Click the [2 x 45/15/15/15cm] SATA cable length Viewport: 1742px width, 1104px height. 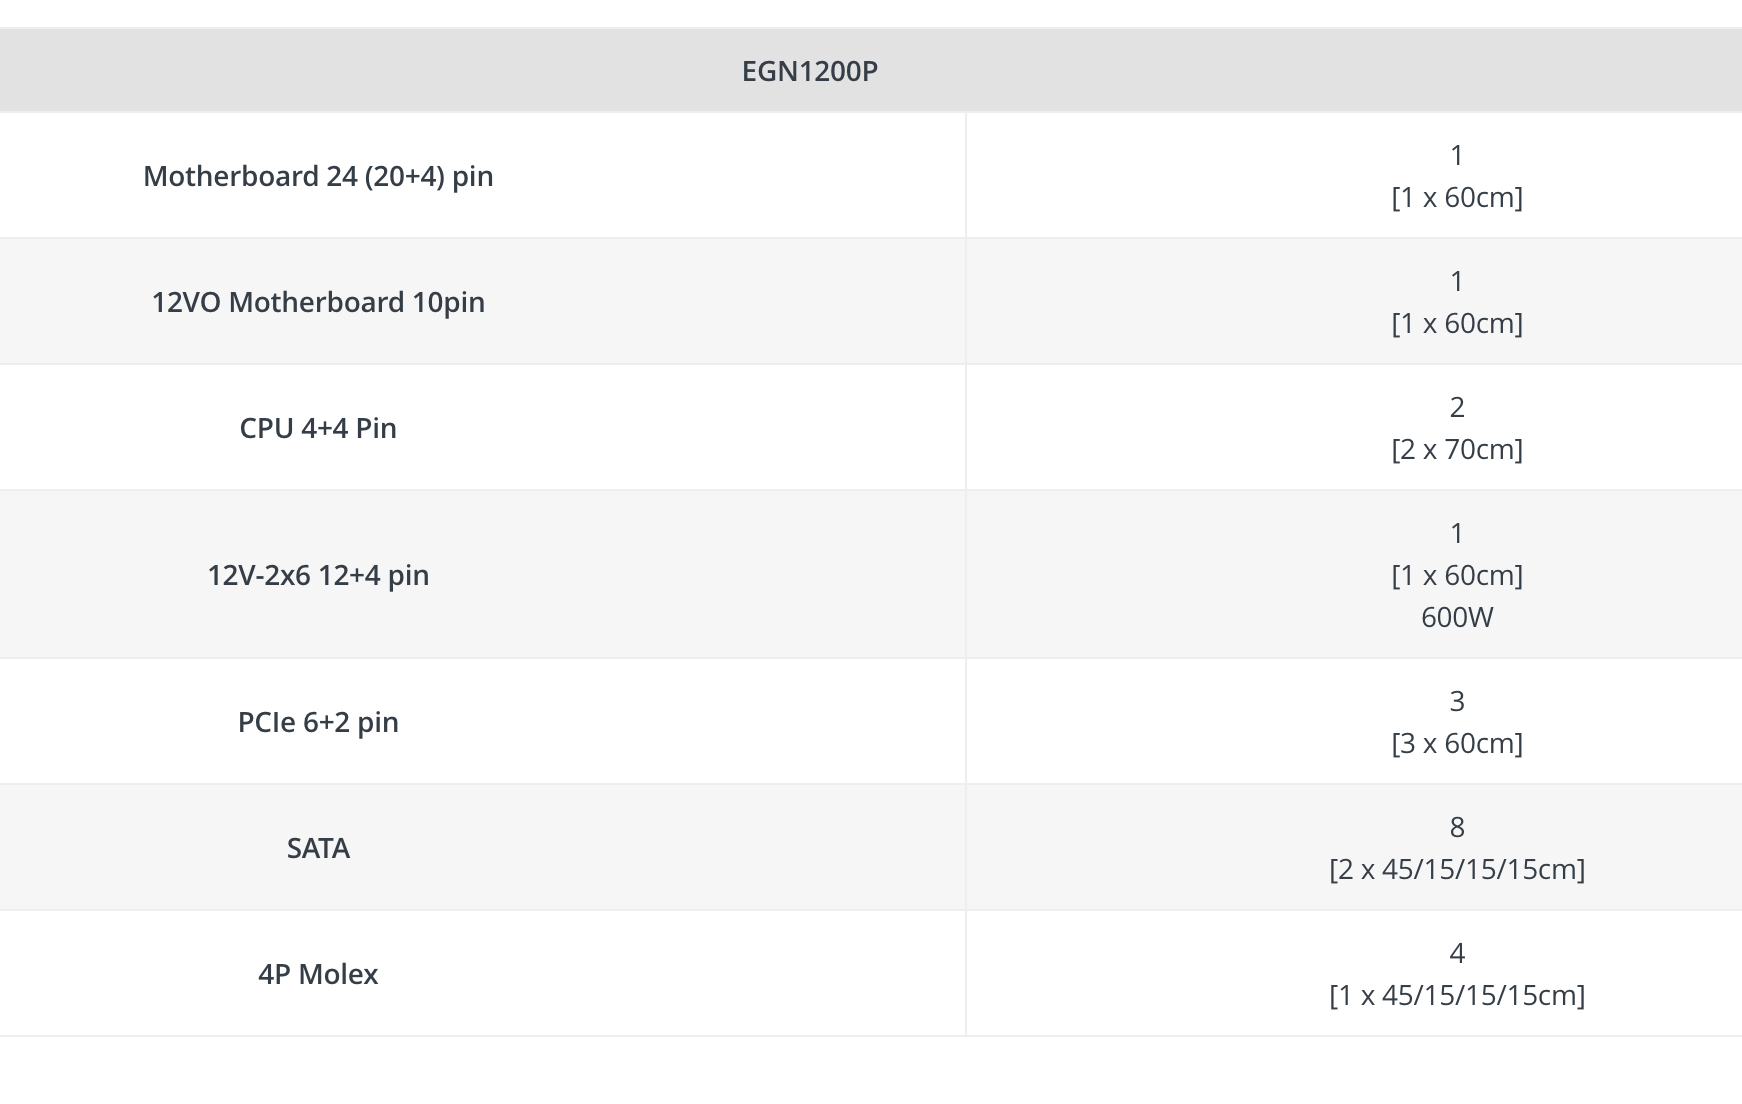point(1456,869)
